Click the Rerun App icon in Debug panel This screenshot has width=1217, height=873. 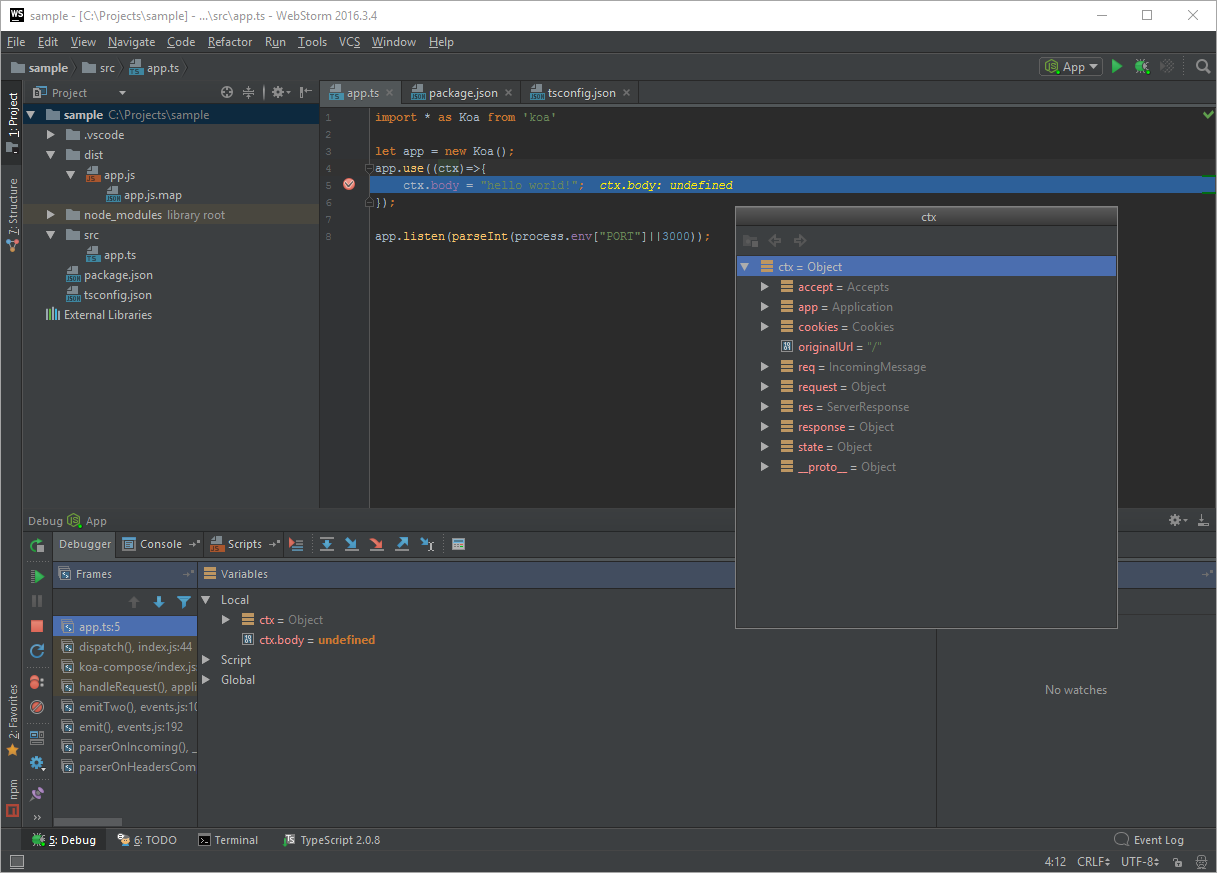37,545
